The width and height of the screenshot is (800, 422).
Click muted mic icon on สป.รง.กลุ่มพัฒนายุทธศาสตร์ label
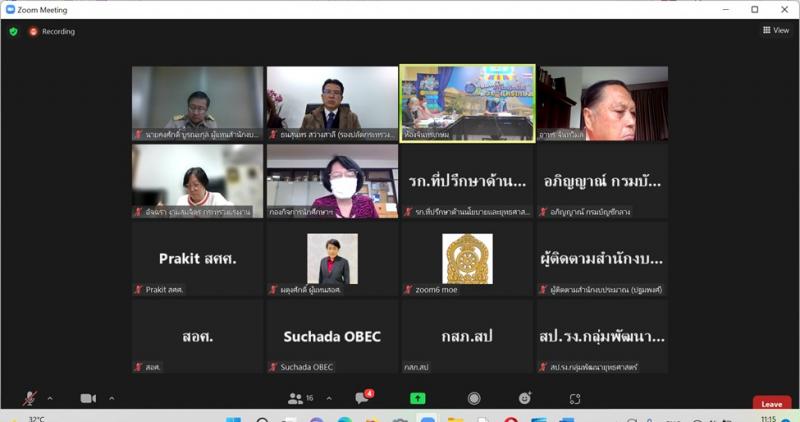(x=543, y=367)
